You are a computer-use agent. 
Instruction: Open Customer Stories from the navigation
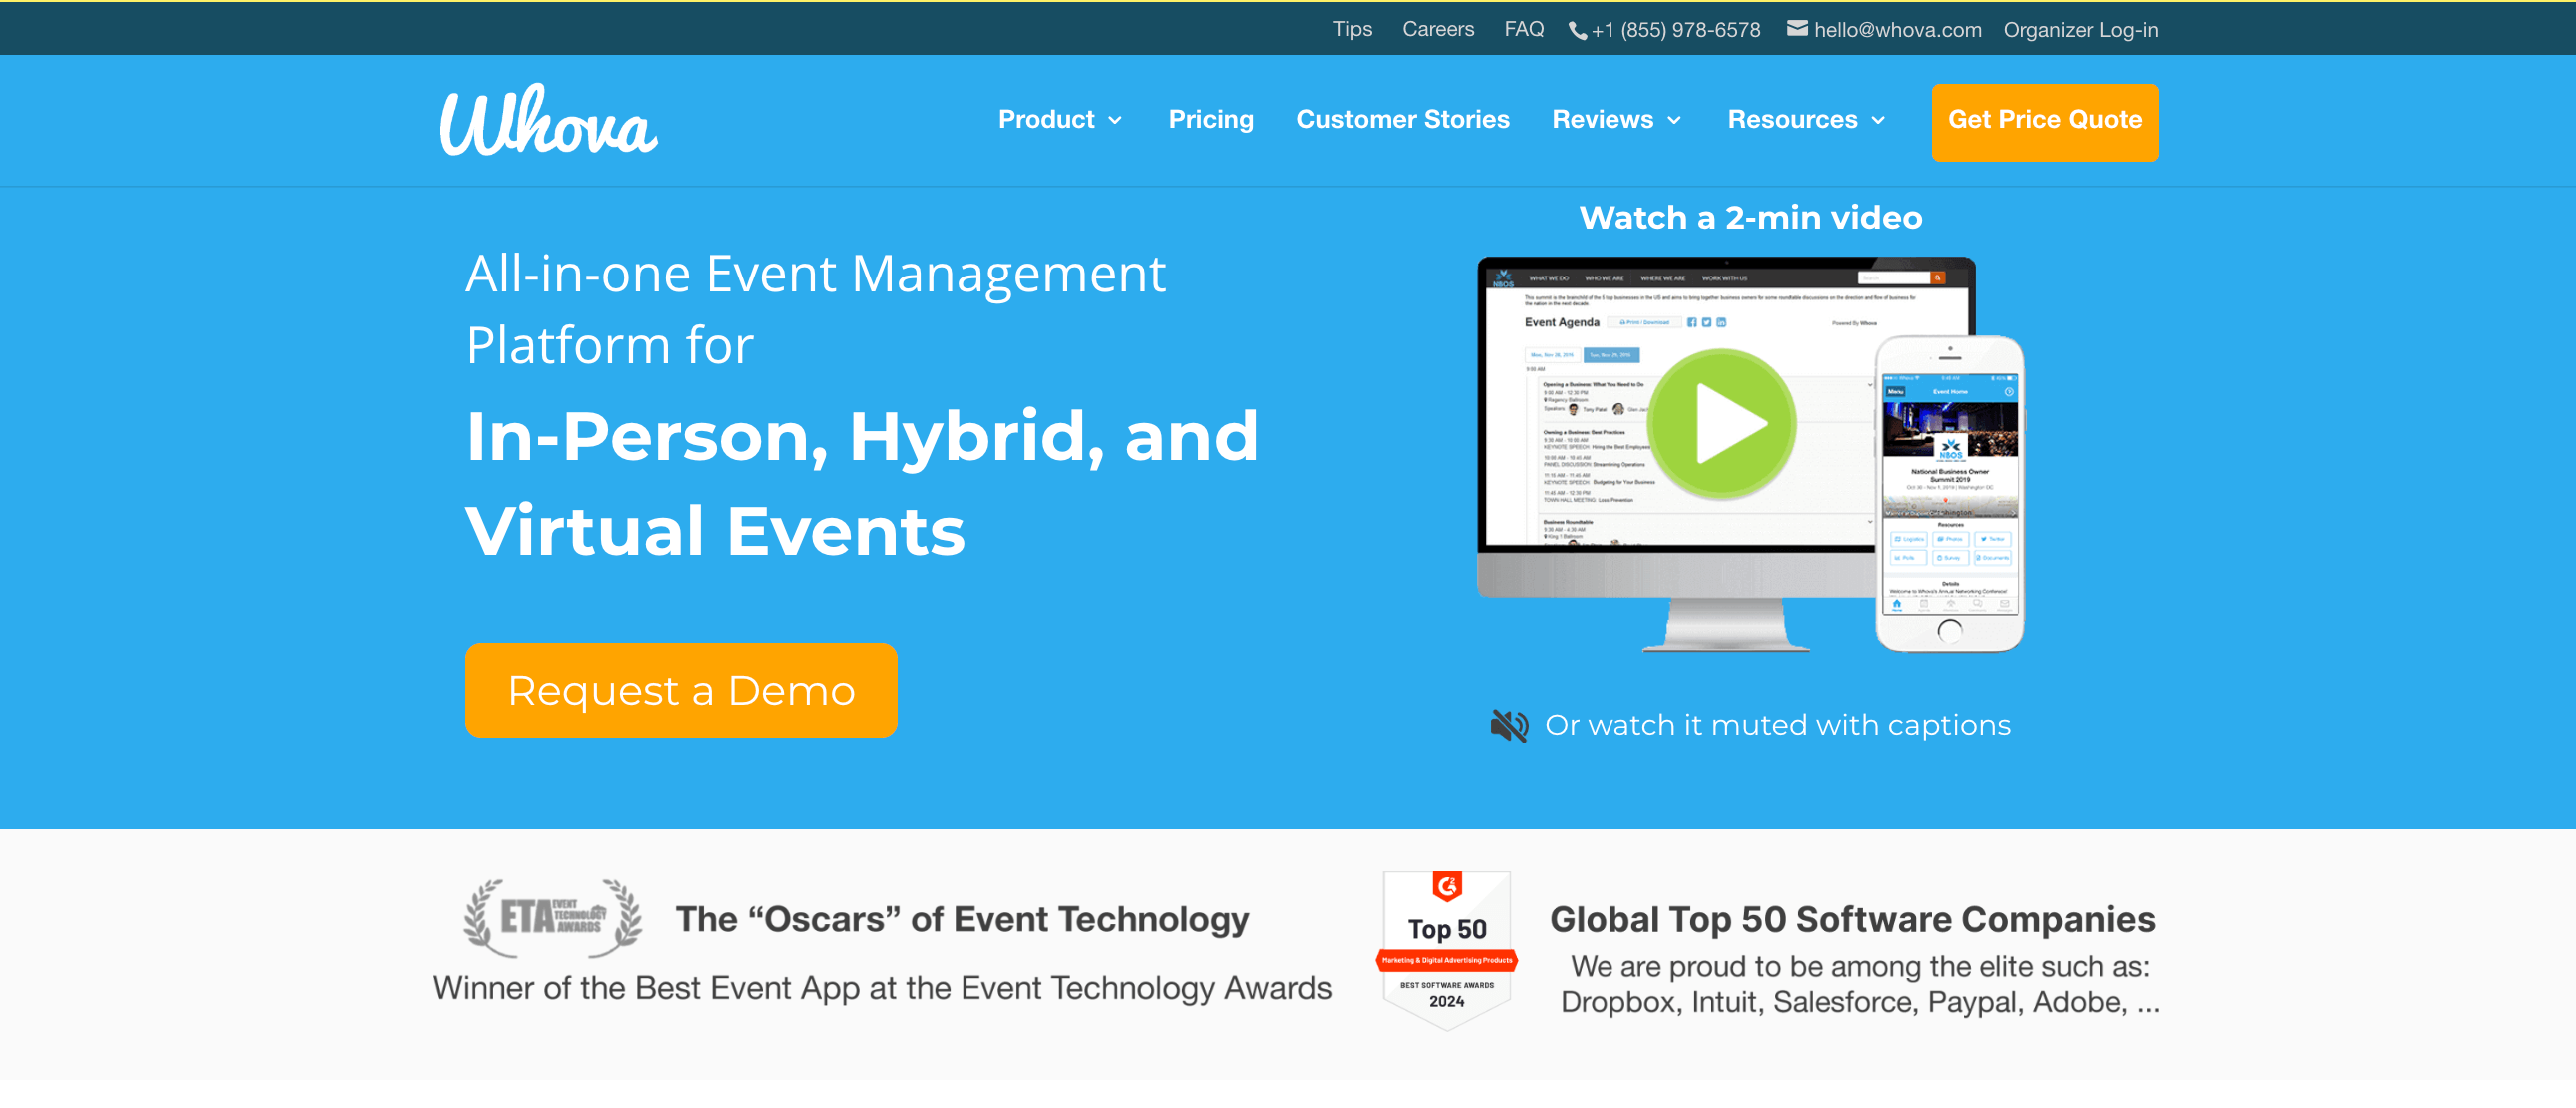coord(1402,120)
